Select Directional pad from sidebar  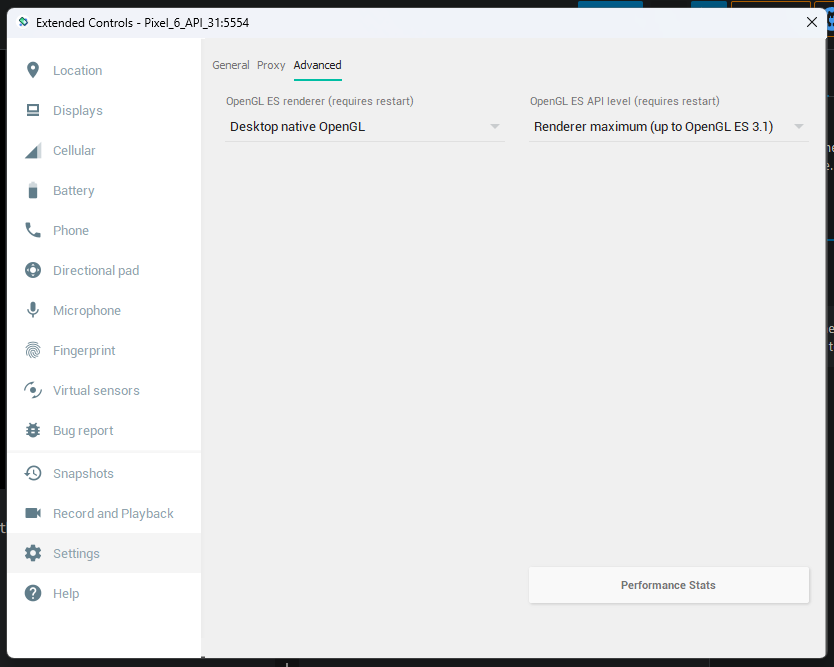coord(96,271)
